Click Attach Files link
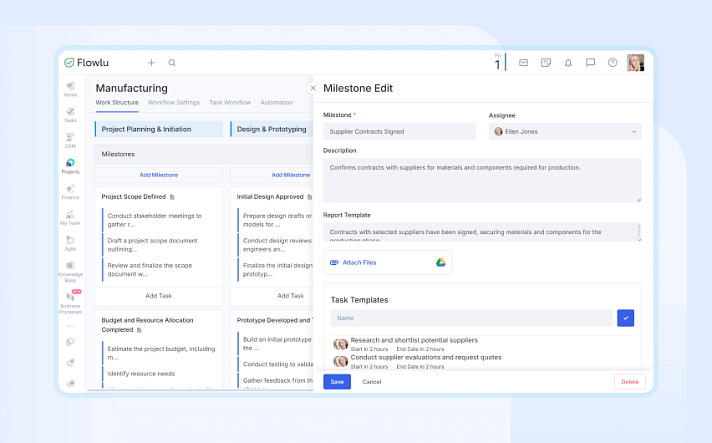This screenshot has width=712, height=443. [x=359, y=262]
